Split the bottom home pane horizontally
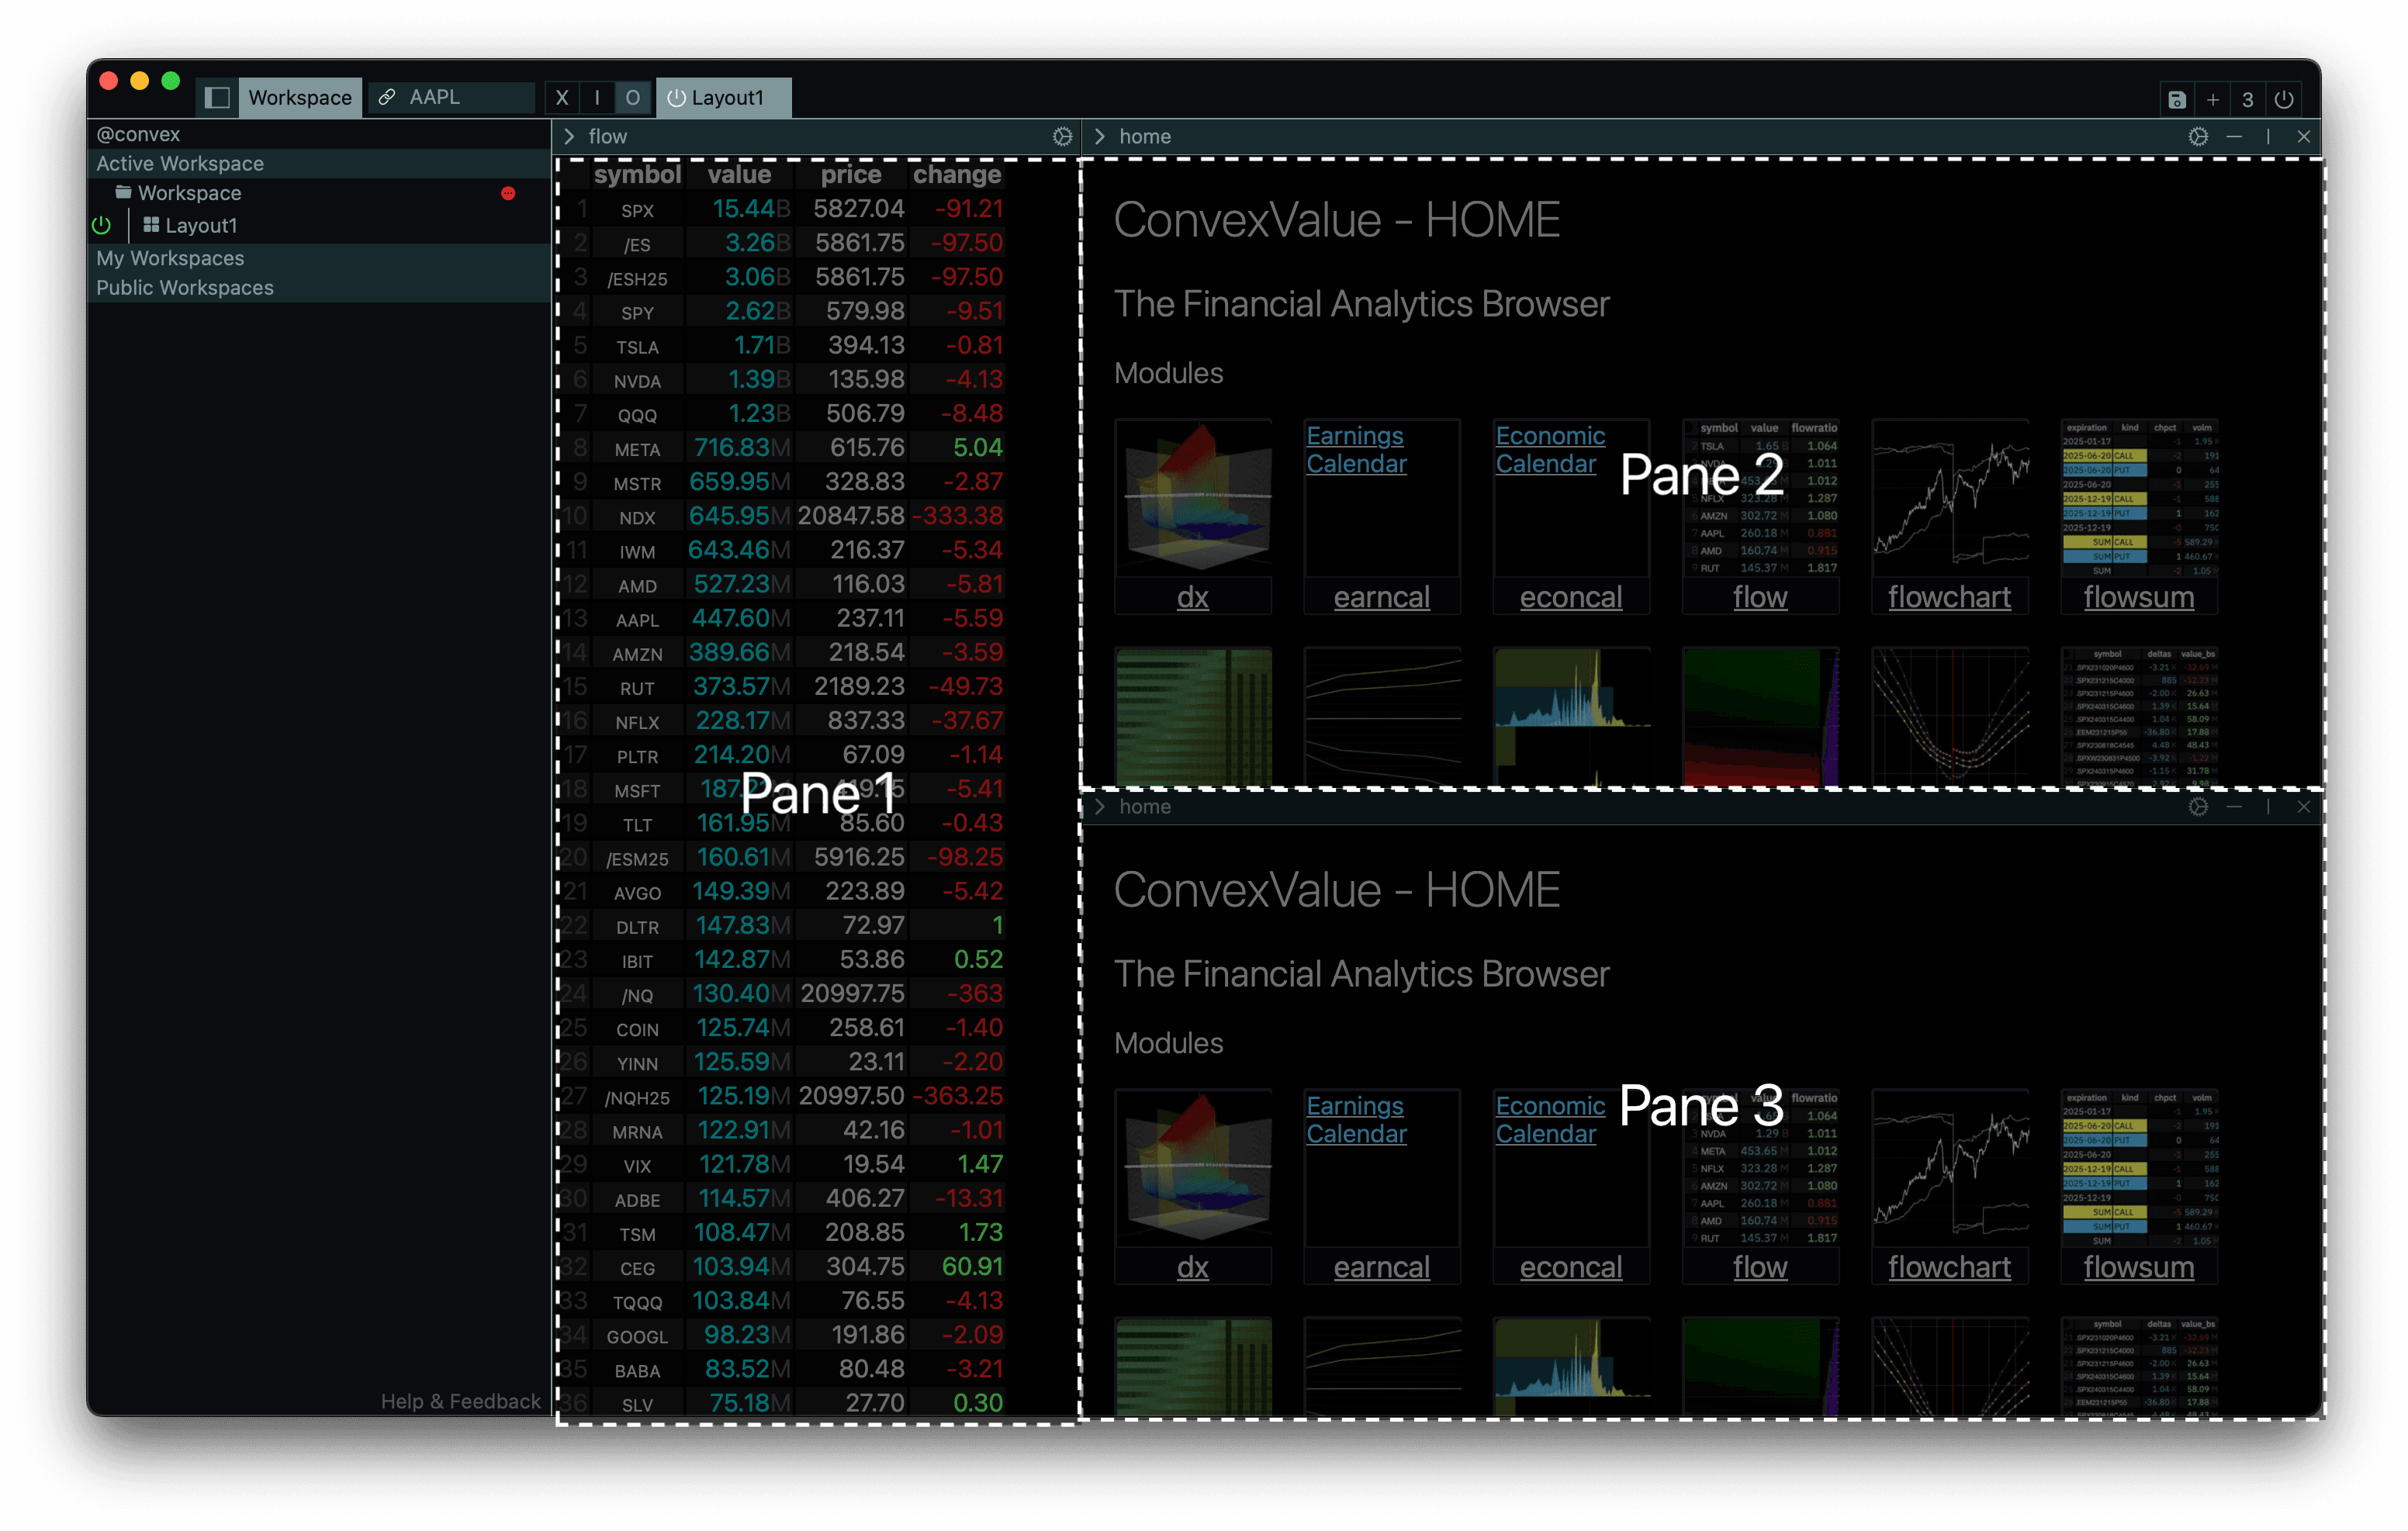The width and height of the screenshot is (2408, 1531). tap(2234, 807)
